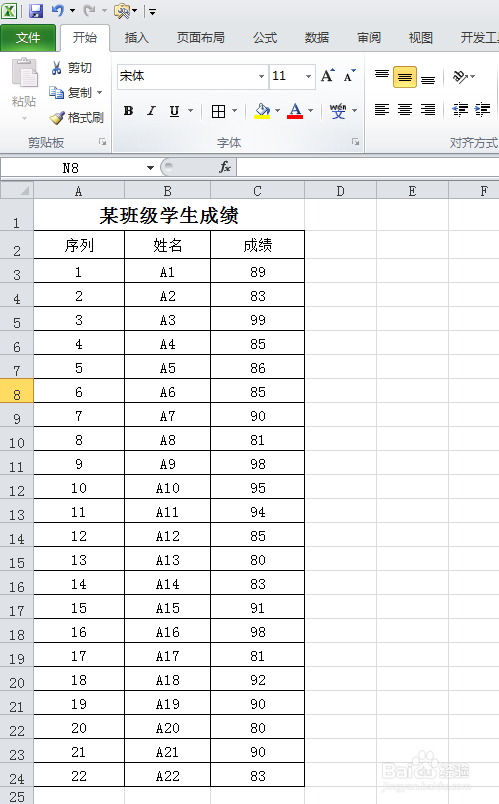Click the phonetic guide wén icon
499x804 pixels.
click(x=337, y=111)
